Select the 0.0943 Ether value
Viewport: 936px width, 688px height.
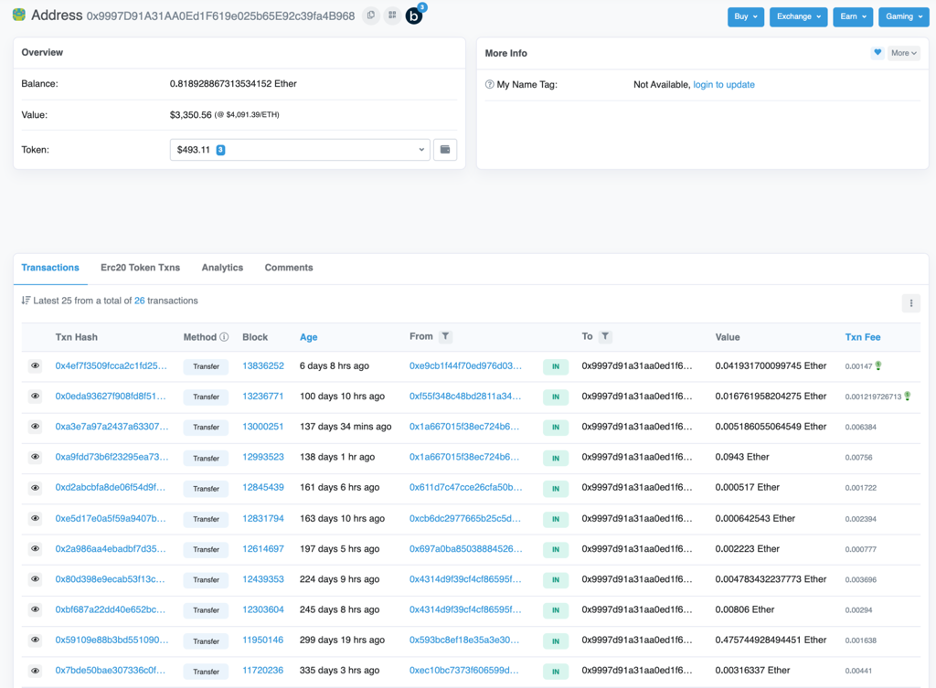coord(742,457)
